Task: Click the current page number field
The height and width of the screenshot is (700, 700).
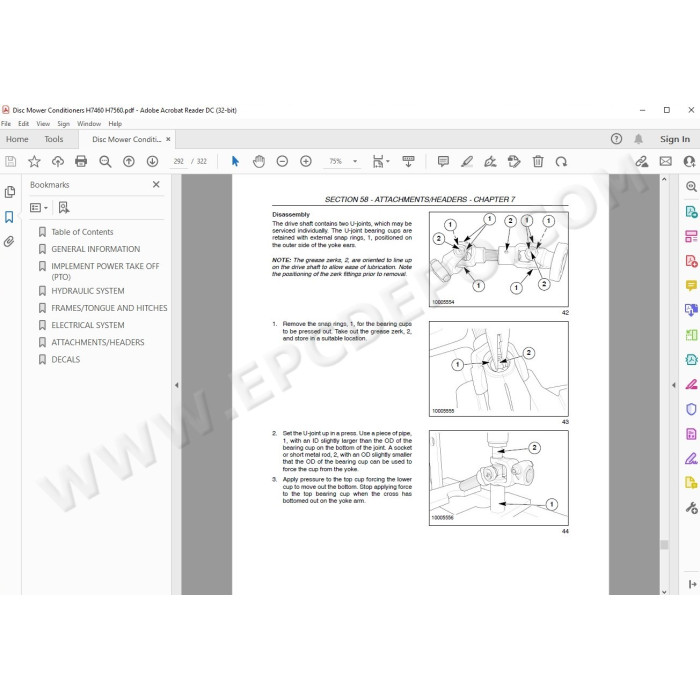Action: 179,161
